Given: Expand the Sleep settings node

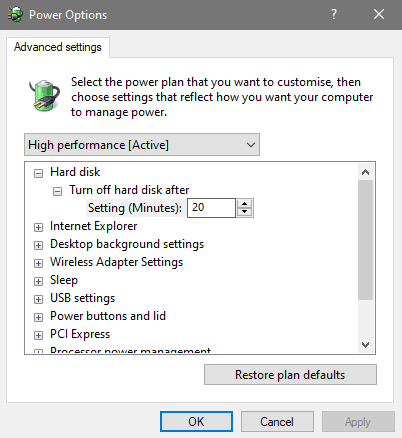Looking at the screenshot, I should [39, 281].
